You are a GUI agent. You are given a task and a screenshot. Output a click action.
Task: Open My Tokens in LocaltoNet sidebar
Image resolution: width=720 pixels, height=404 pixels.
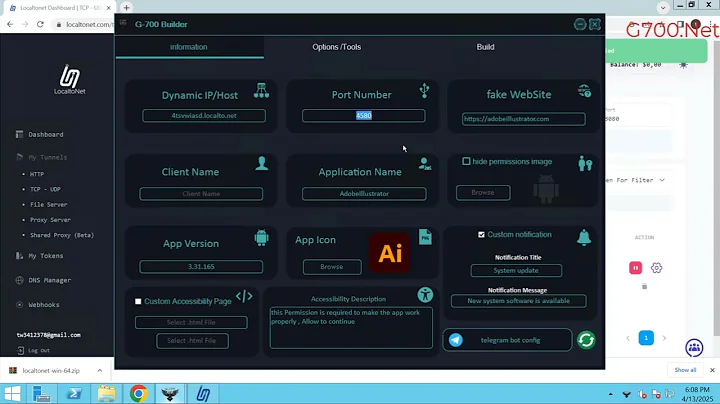(45, 256)
